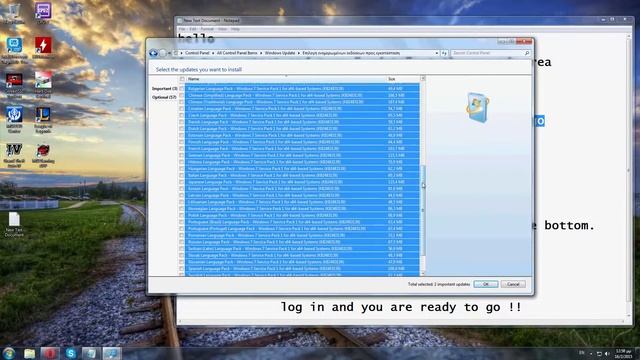Image resolution: width=640 pixels, height=360 pixels.
Task: Click the Notepad horizontal scrollbar
Action: pos(402,321)
